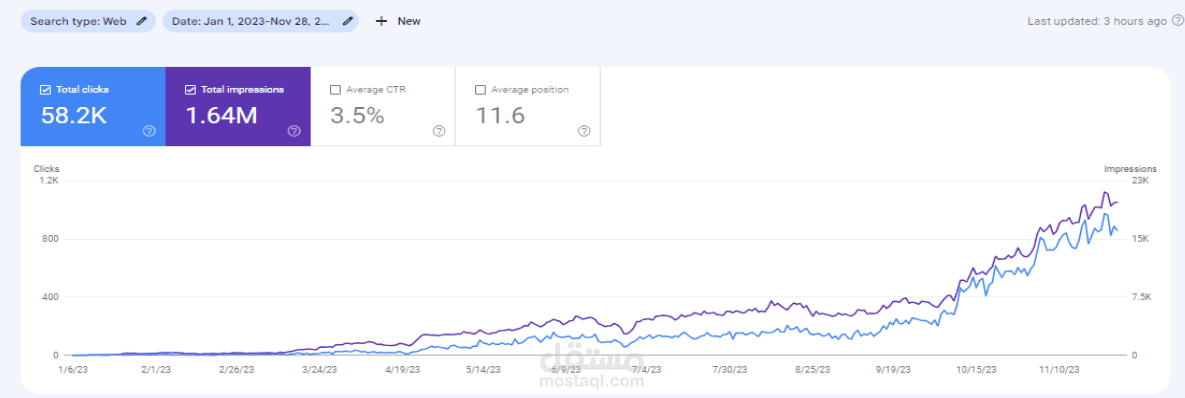The width and height of the screenshot is (1185, 398).
Task: Click the plus icon to add filter
Action: (382, 21)
